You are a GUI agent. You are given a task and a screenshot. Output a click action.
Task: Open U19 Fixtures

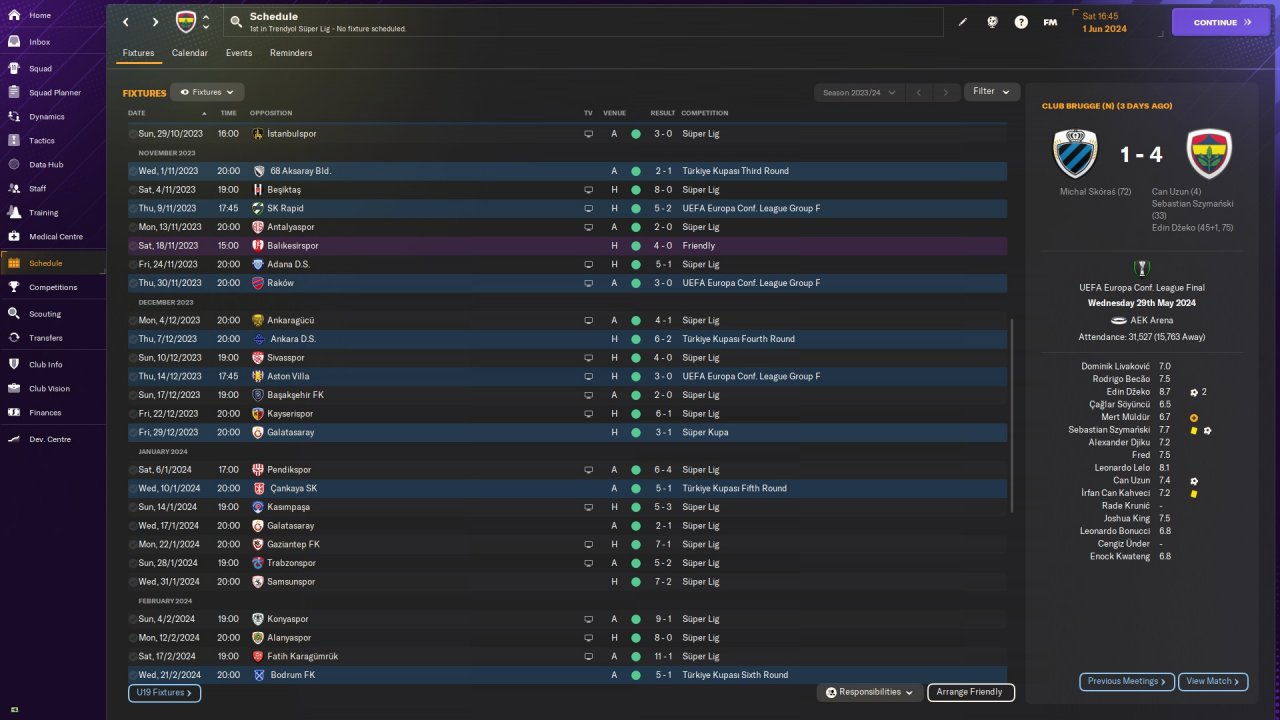click(164, 692)
